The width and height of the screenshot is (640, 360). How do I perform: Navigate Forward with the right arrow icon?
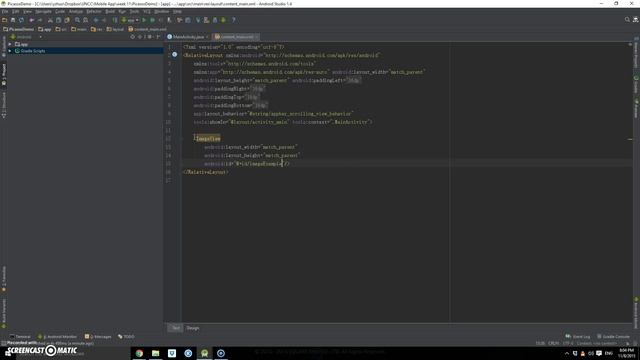click(x=104, y=20)
